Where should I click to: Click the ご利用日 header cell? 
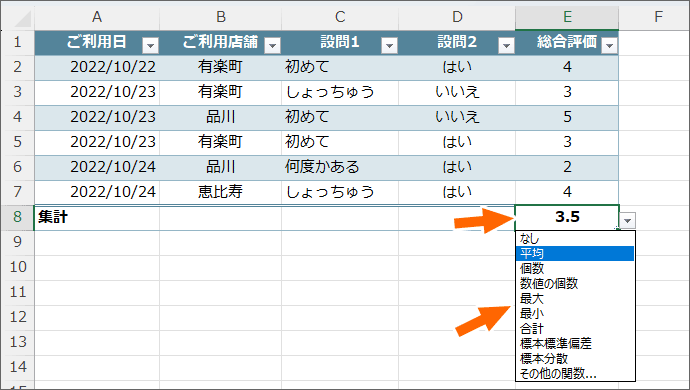(97, 42)
